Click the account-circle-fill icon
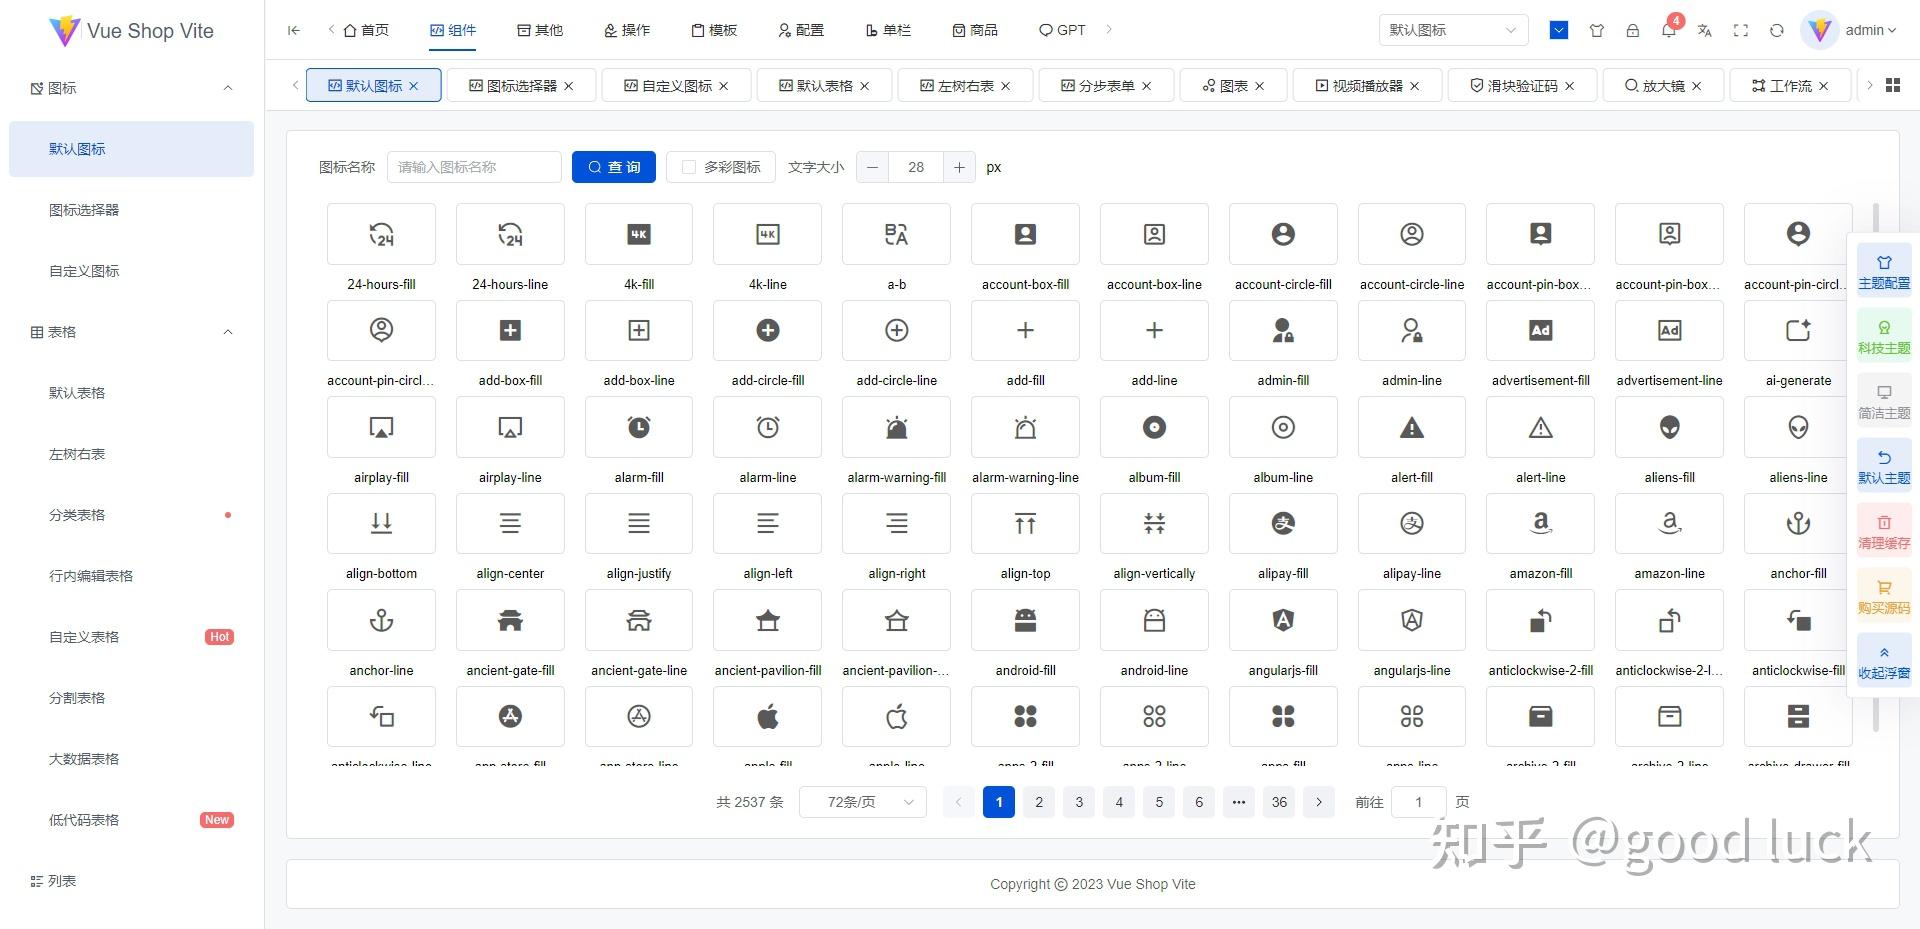This screenshot has height=929, width=1920. coord(1283,234)
